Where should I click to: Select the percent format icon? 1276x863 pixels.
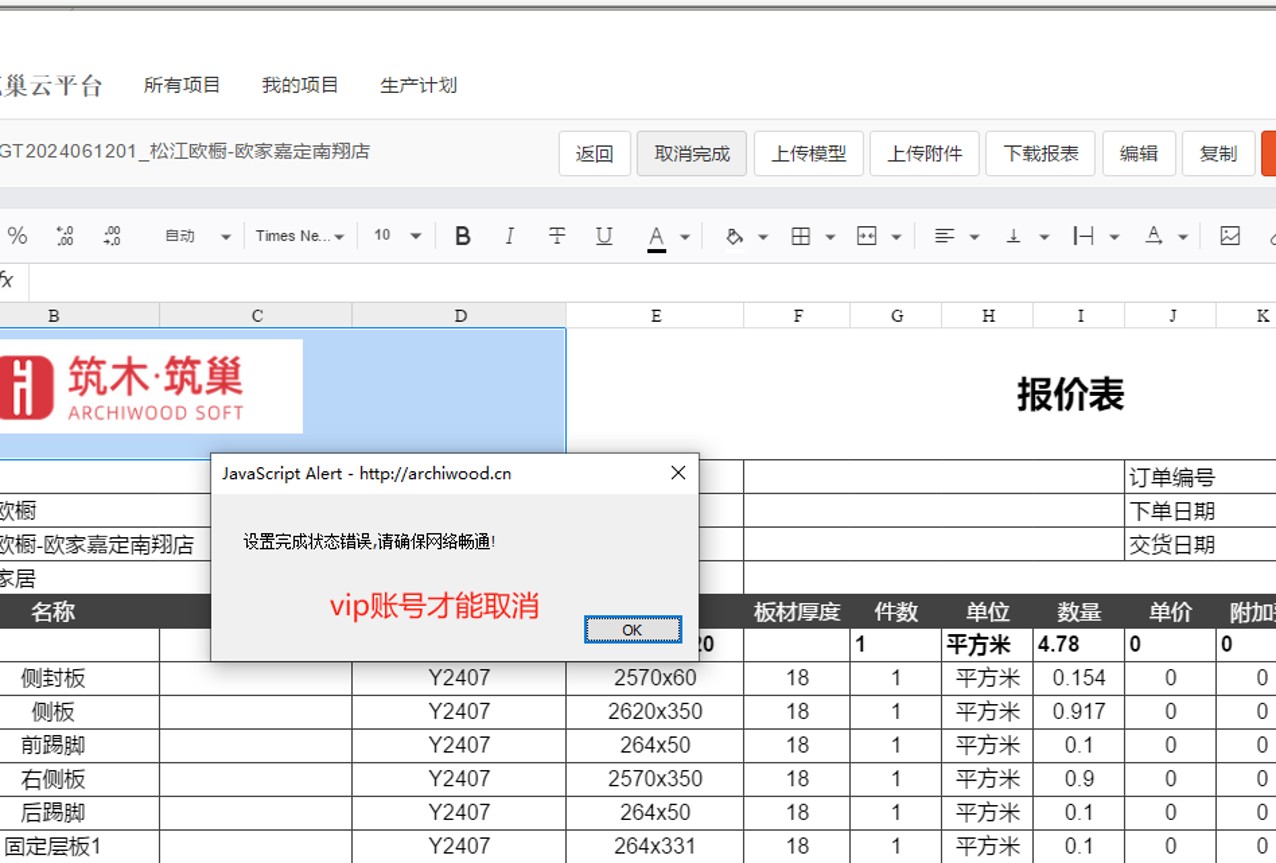click(15, 236)
